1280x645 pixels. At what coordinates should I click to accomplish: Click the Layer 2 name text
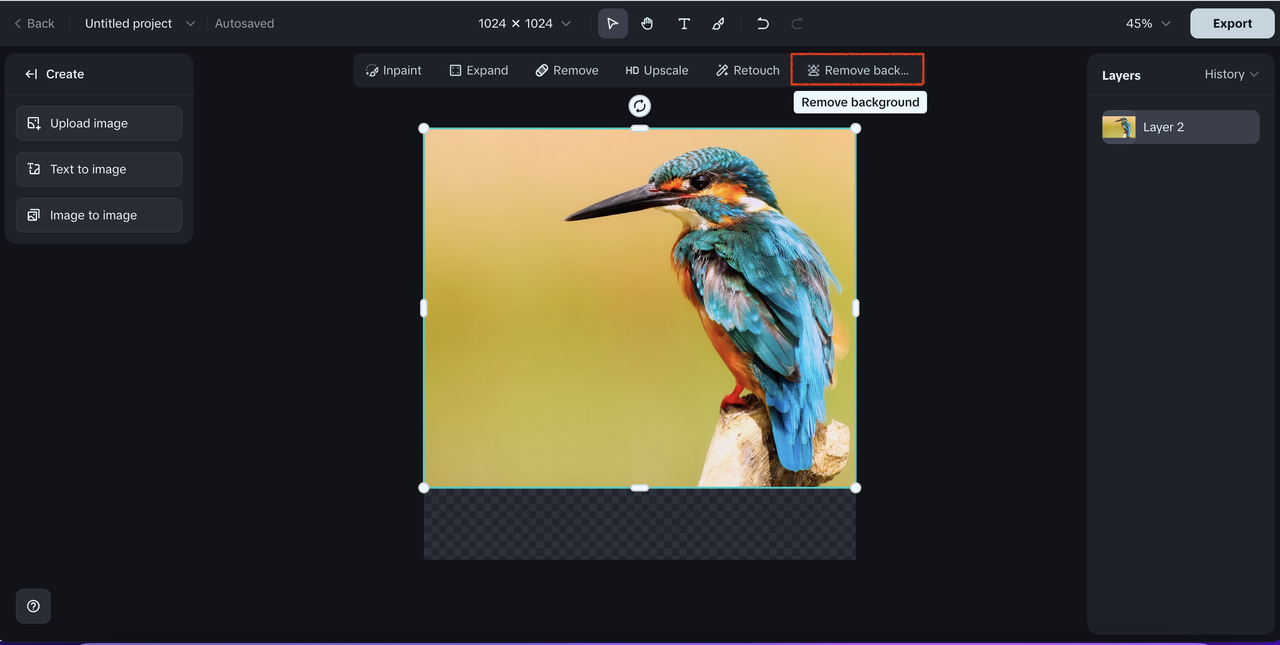[1163, 127]
